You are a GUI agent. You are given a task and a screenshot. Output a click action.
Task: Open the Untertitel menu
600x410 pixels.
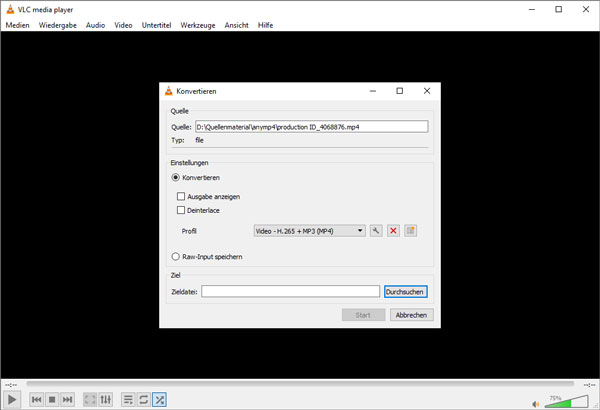coord(156,25)
